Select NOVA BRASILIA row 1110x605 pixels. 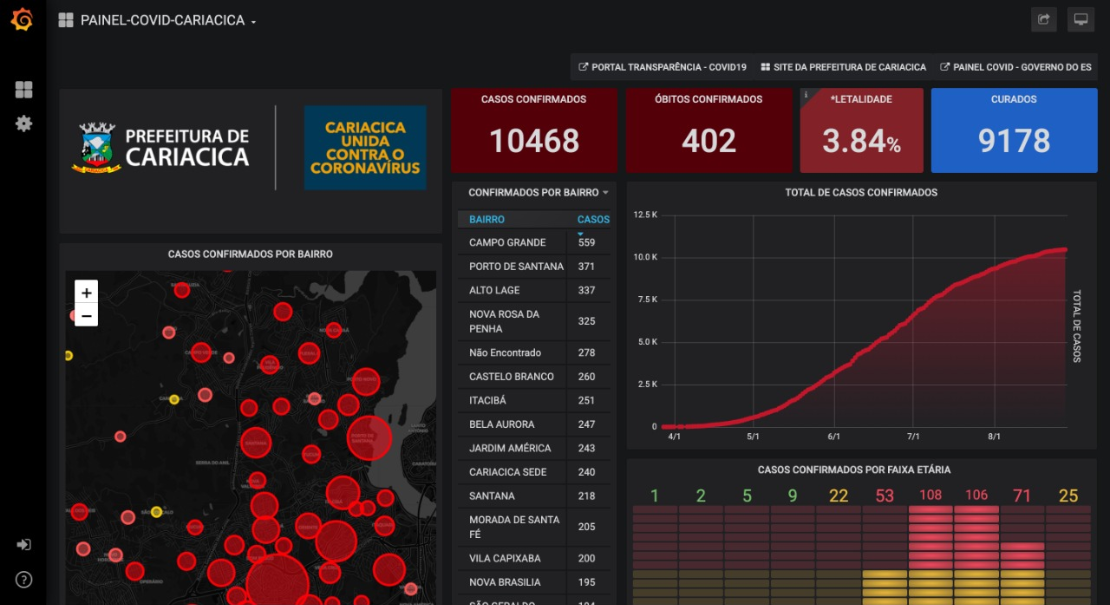[x=534, y=582]
